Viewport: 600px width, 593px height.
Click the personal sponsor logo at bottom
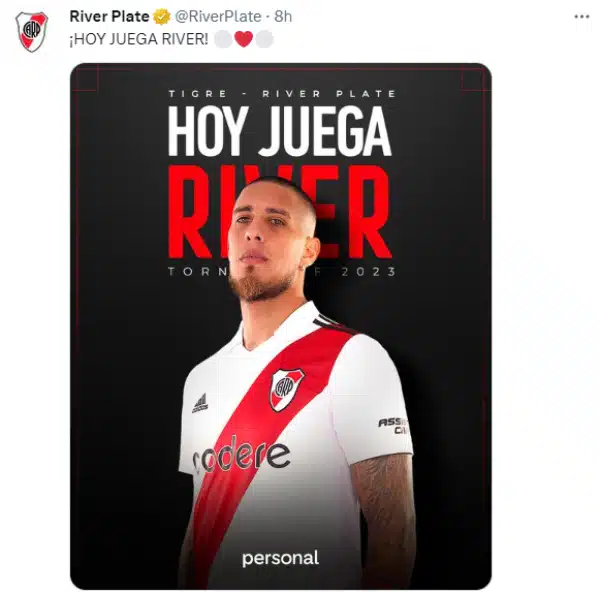pyautogui.click(x=280, y=559)
